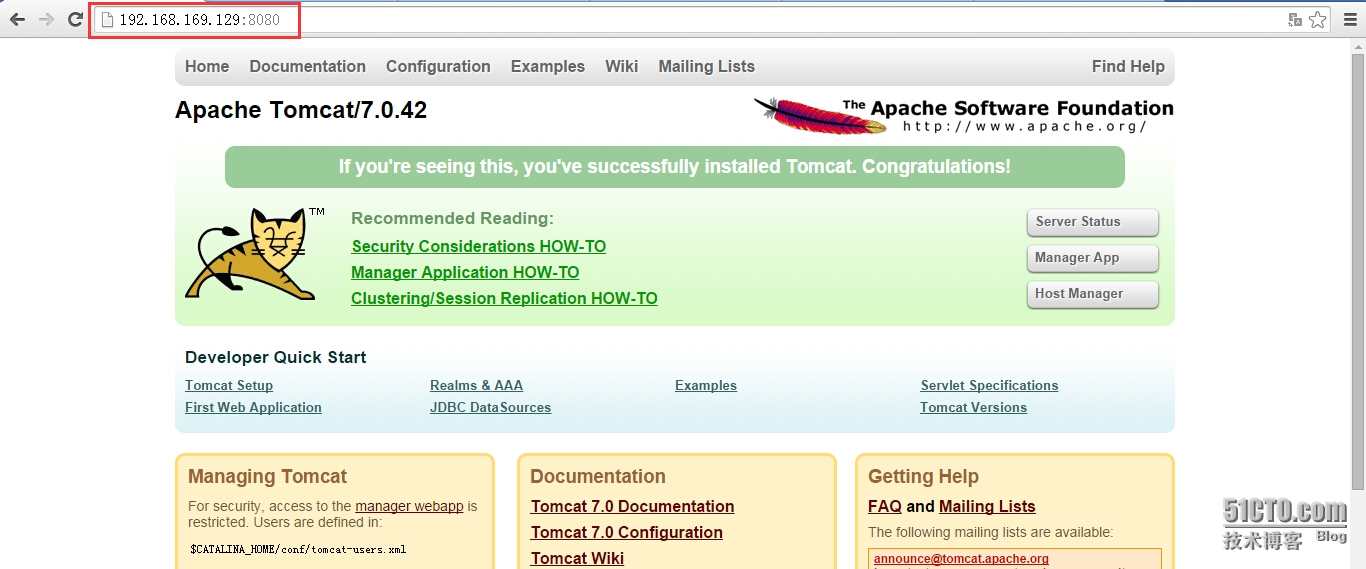The height and width of the screenshot is (569, 1366).
Task: Open the Tomcat Setup link
Action: pyautogui.click(x=229, y=385)
